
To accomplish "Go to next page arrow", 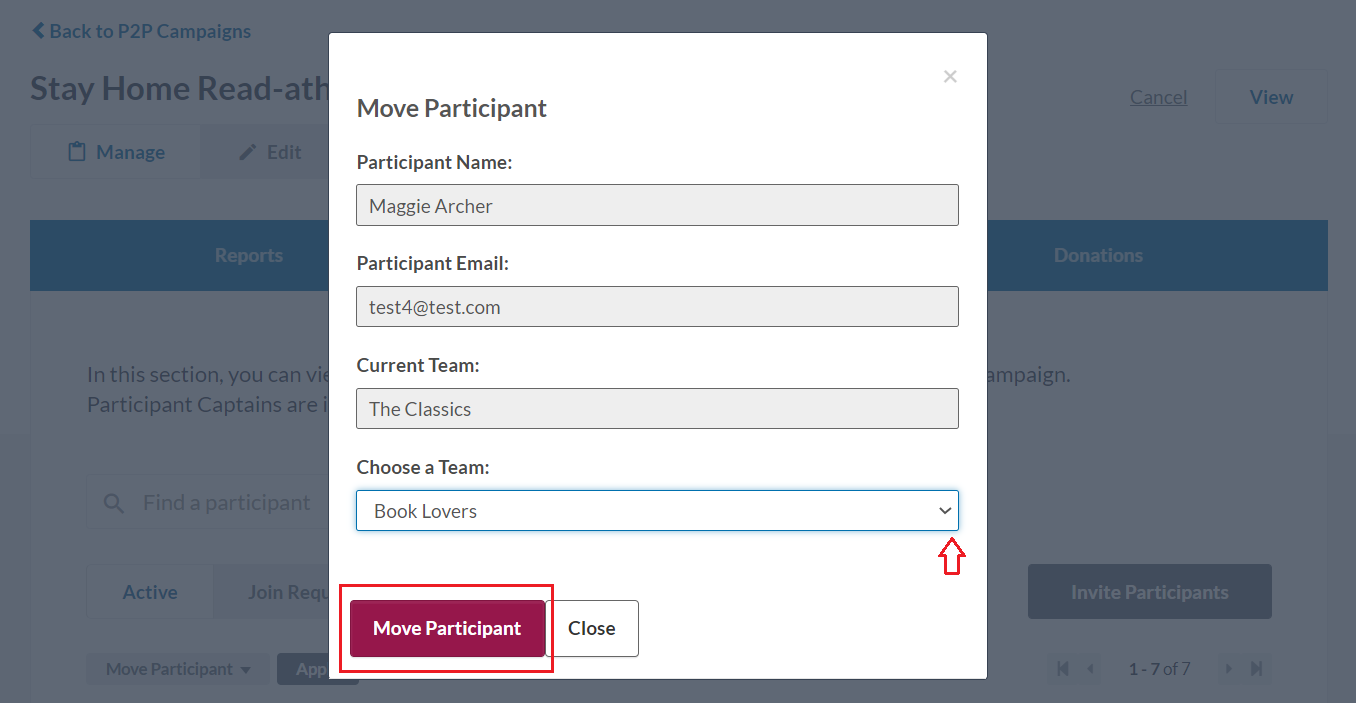I will point(1229,668).
